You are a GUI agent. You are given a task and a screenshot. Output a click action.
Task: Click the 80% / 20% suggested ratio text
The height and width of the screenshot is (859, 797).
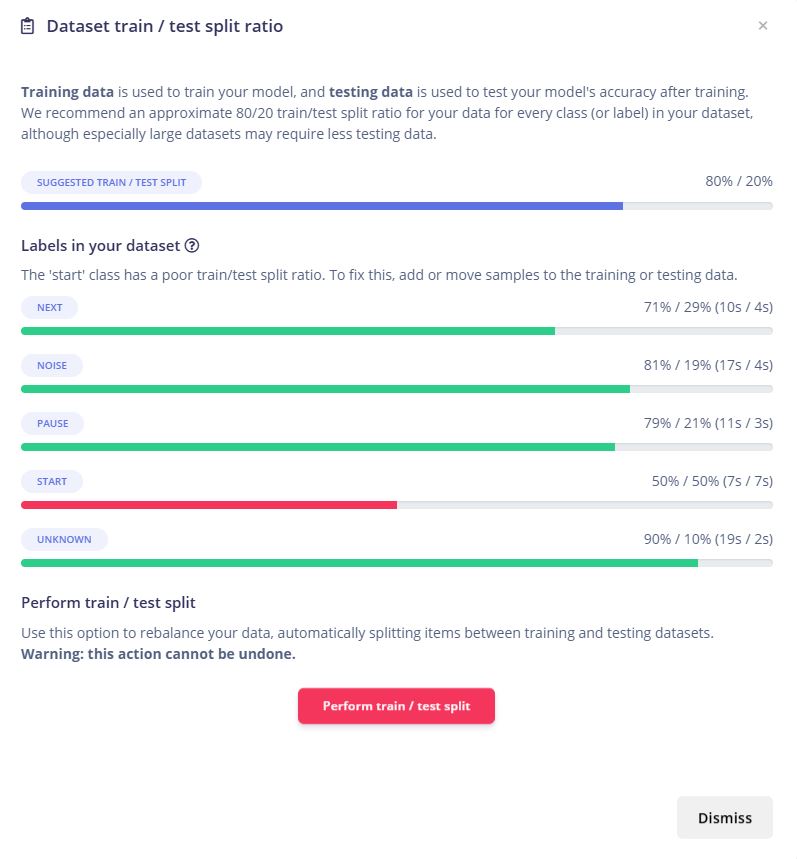coord(738,181)
